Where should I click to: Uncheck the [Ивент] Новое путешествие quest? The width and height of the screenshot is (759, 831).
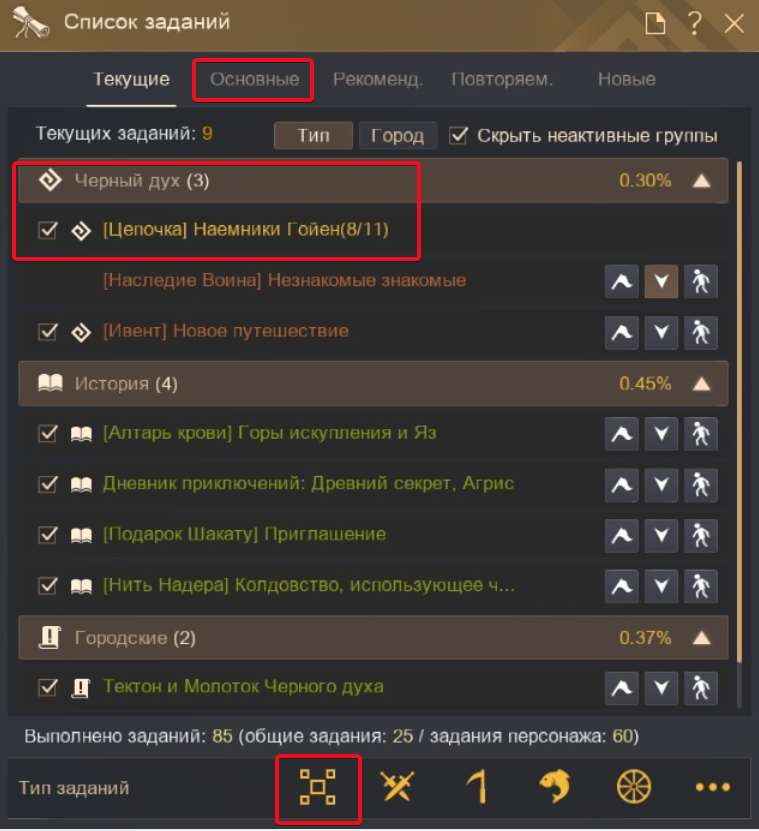click(48, 332)
